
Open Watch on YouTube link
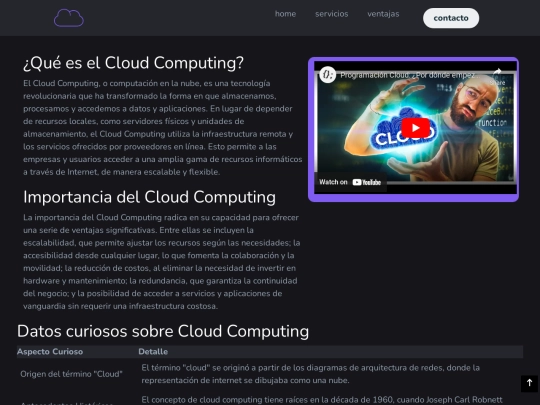[x=350, y=182]
